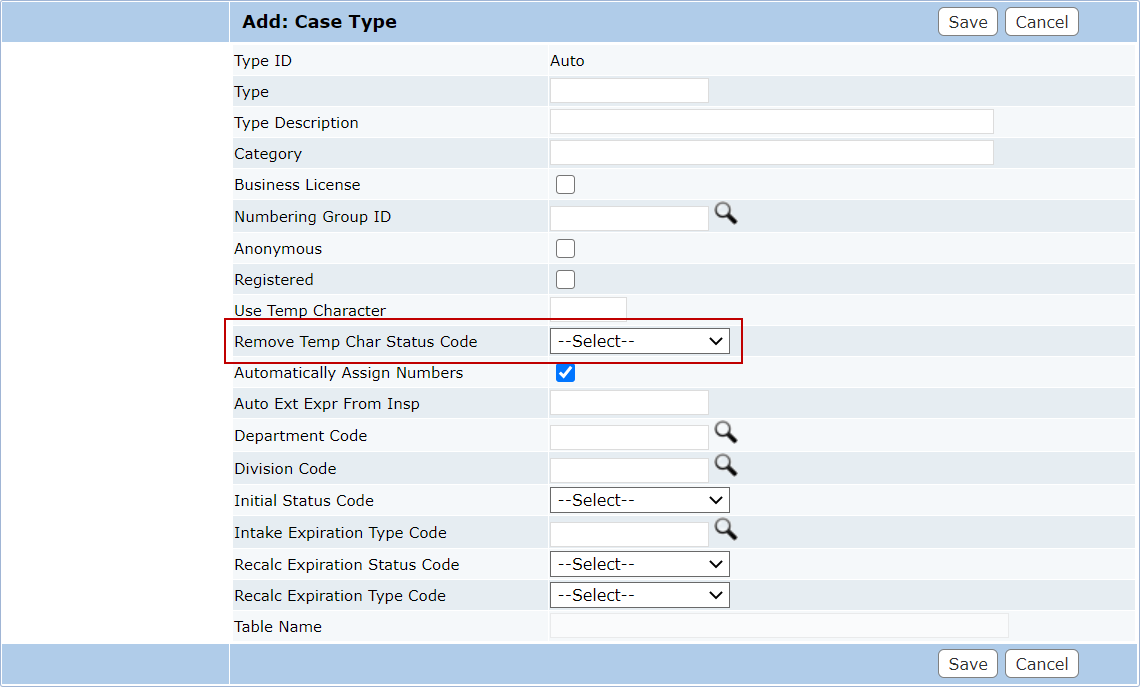Enable the Anonymous checkbox
Viewport: 1140px width, 687px height.
[565, 249]
